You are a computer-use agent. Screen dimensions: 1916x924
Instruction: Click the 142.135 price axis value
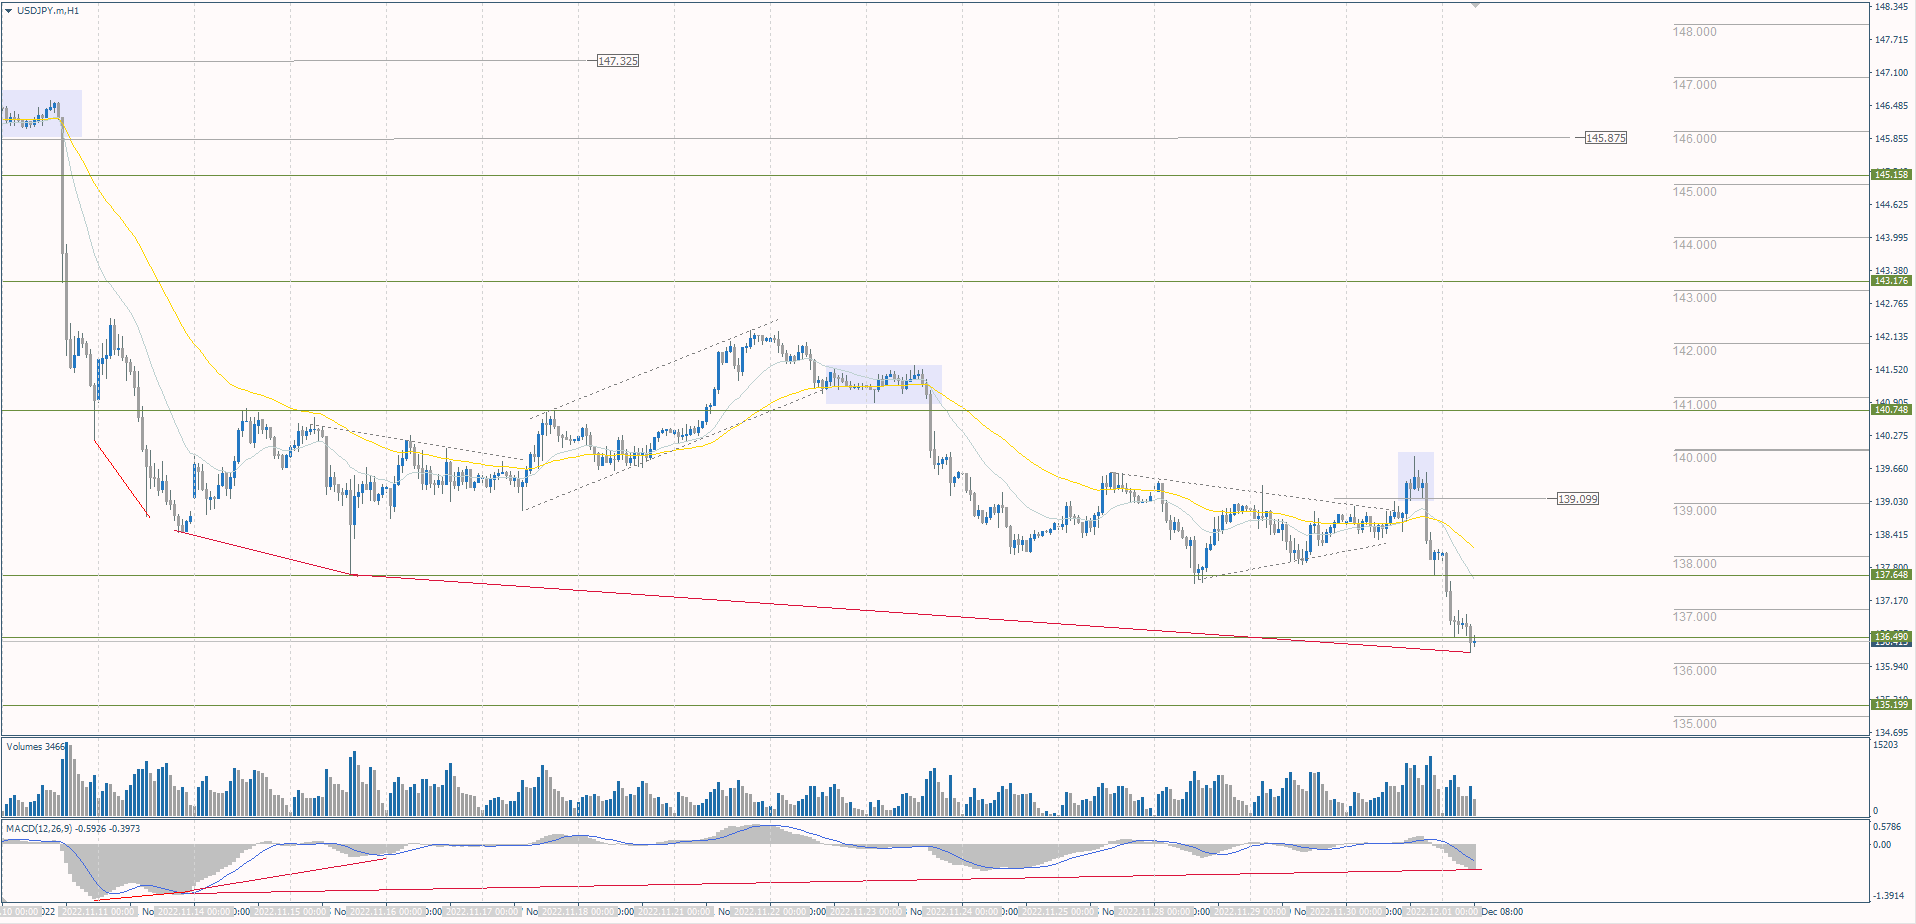[1890, 337]
